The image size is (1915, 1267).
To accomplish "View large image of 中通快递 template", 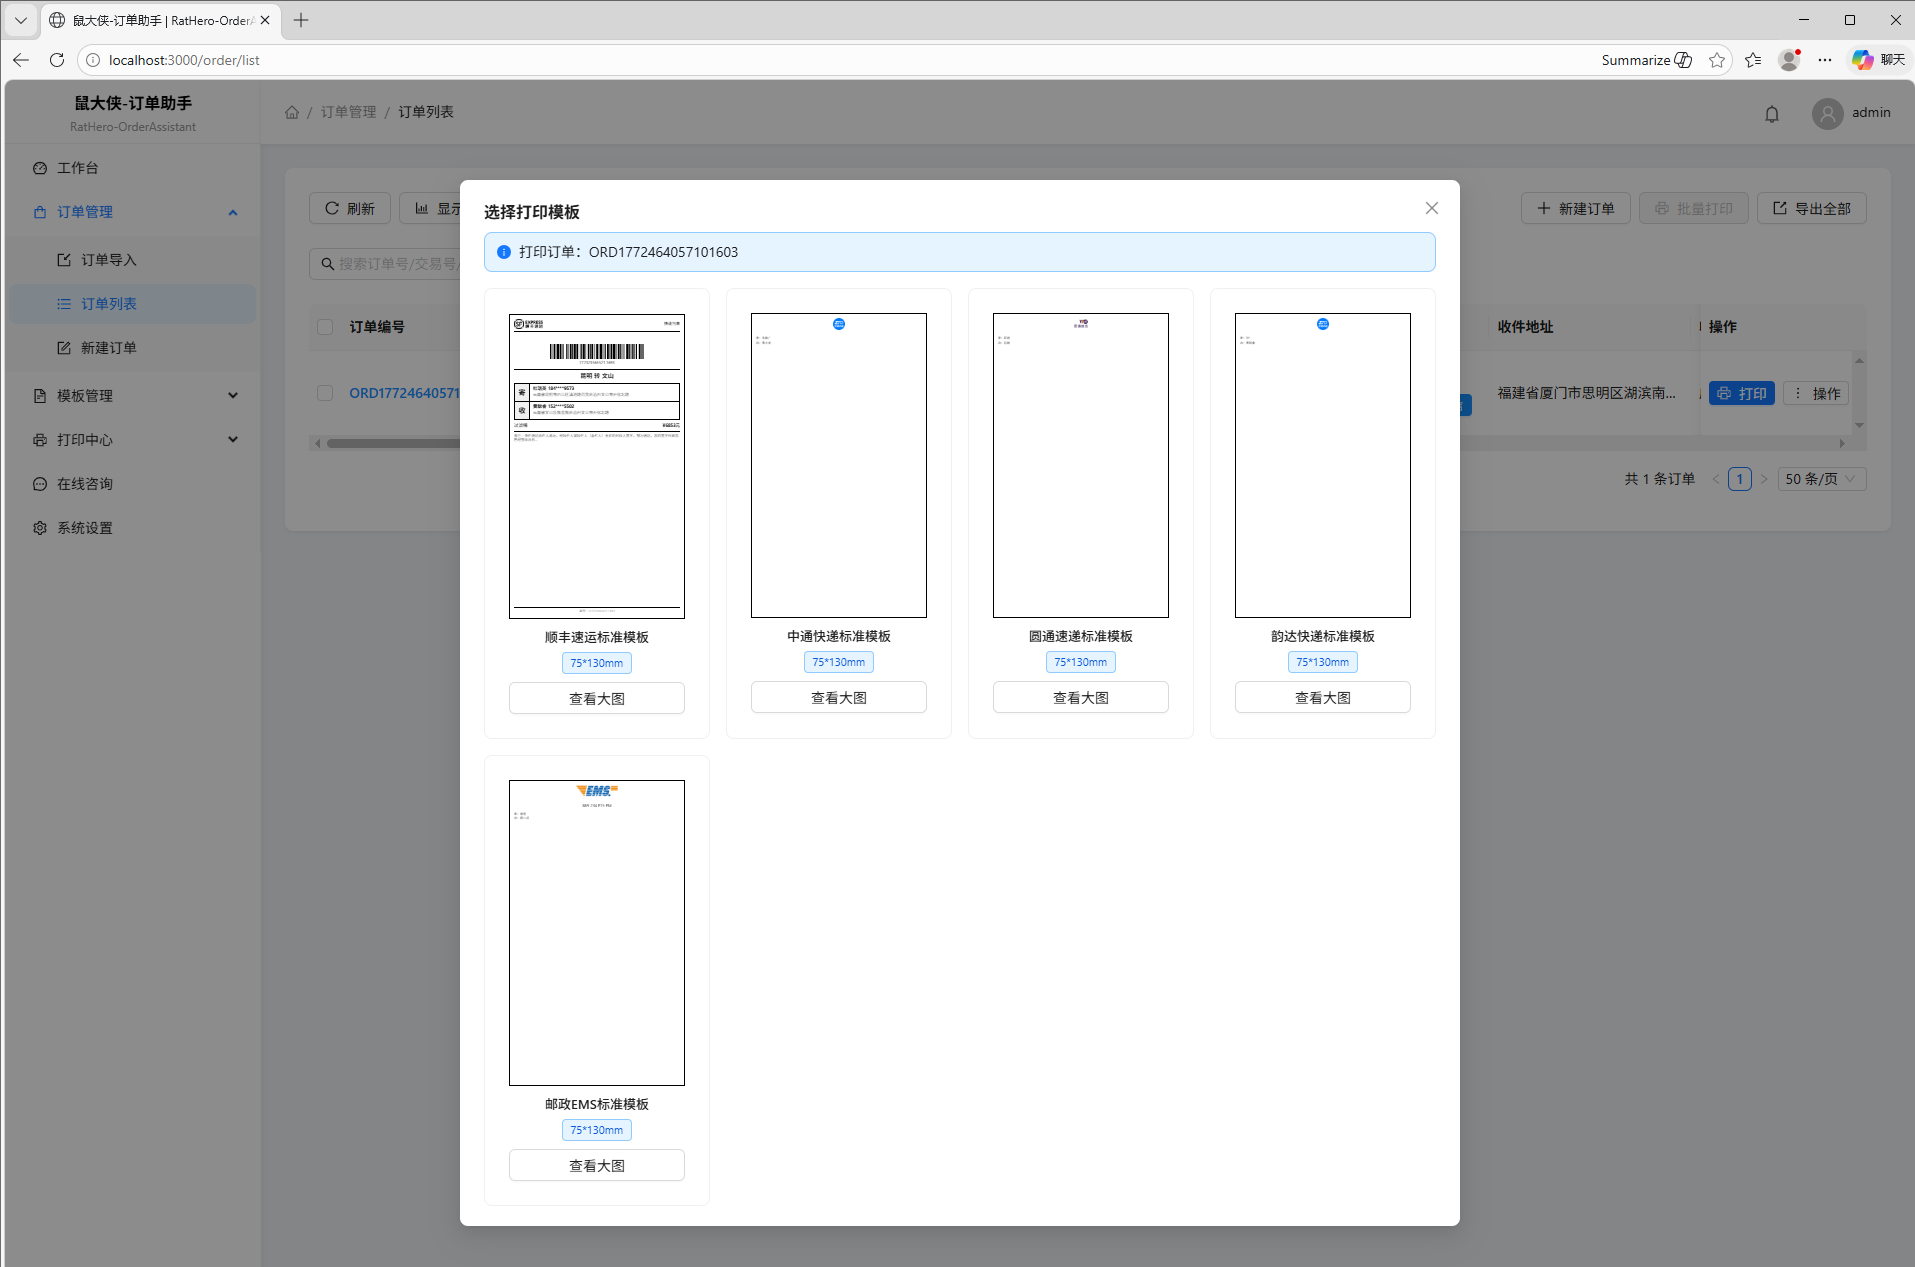I will click(838, 698).
